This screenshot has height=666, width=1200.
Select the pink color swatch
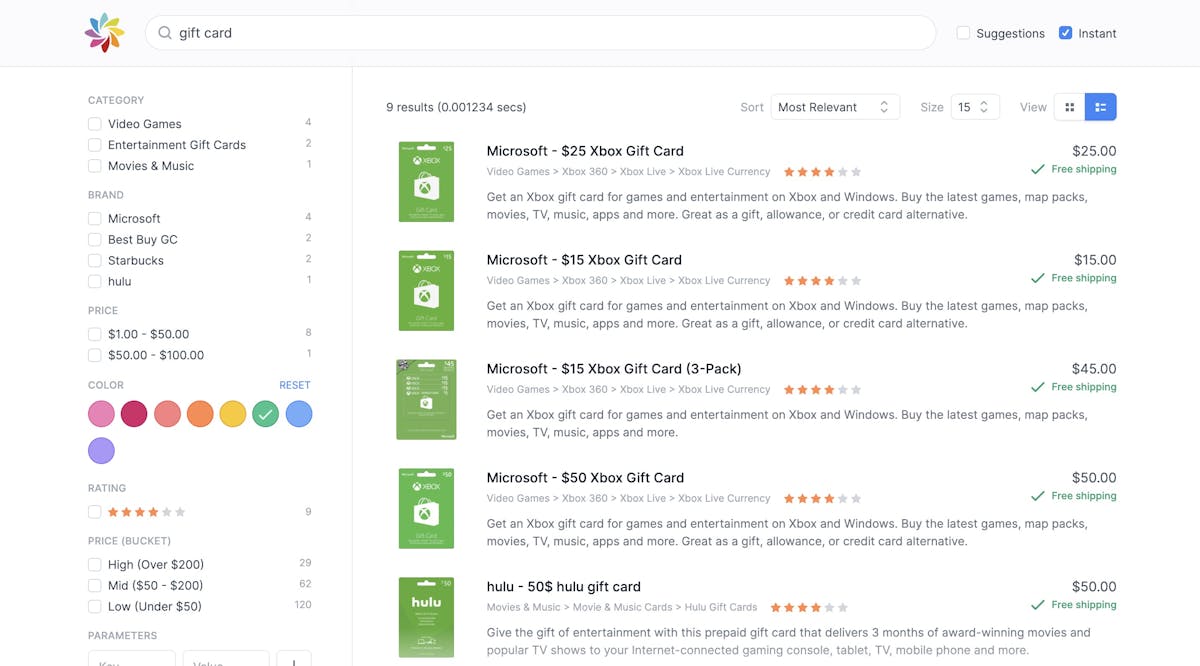pyautogui.click(x=101, y=414)
